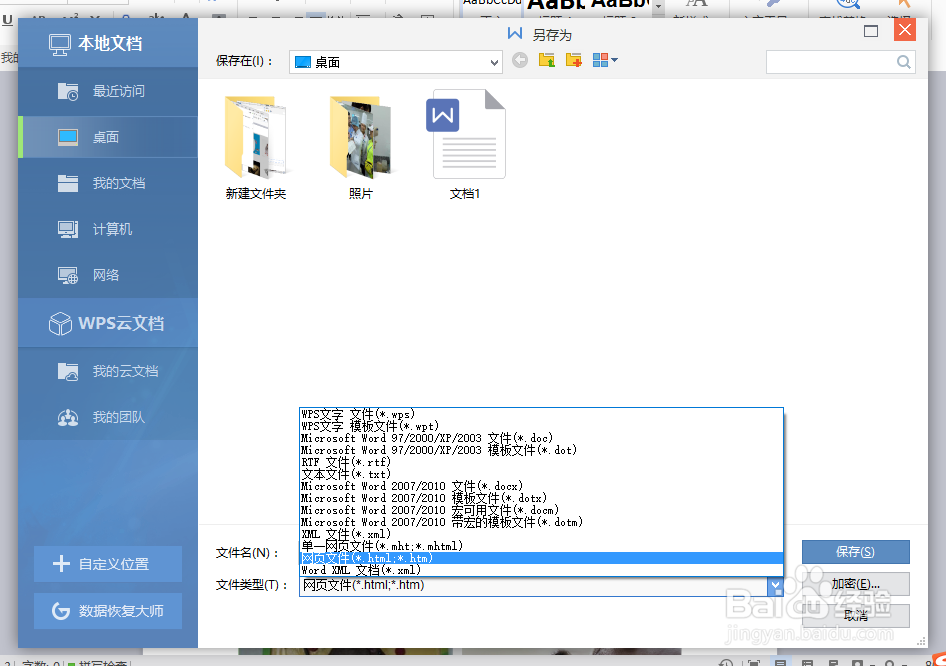Open 网络 network location

(x=108, y=275)
